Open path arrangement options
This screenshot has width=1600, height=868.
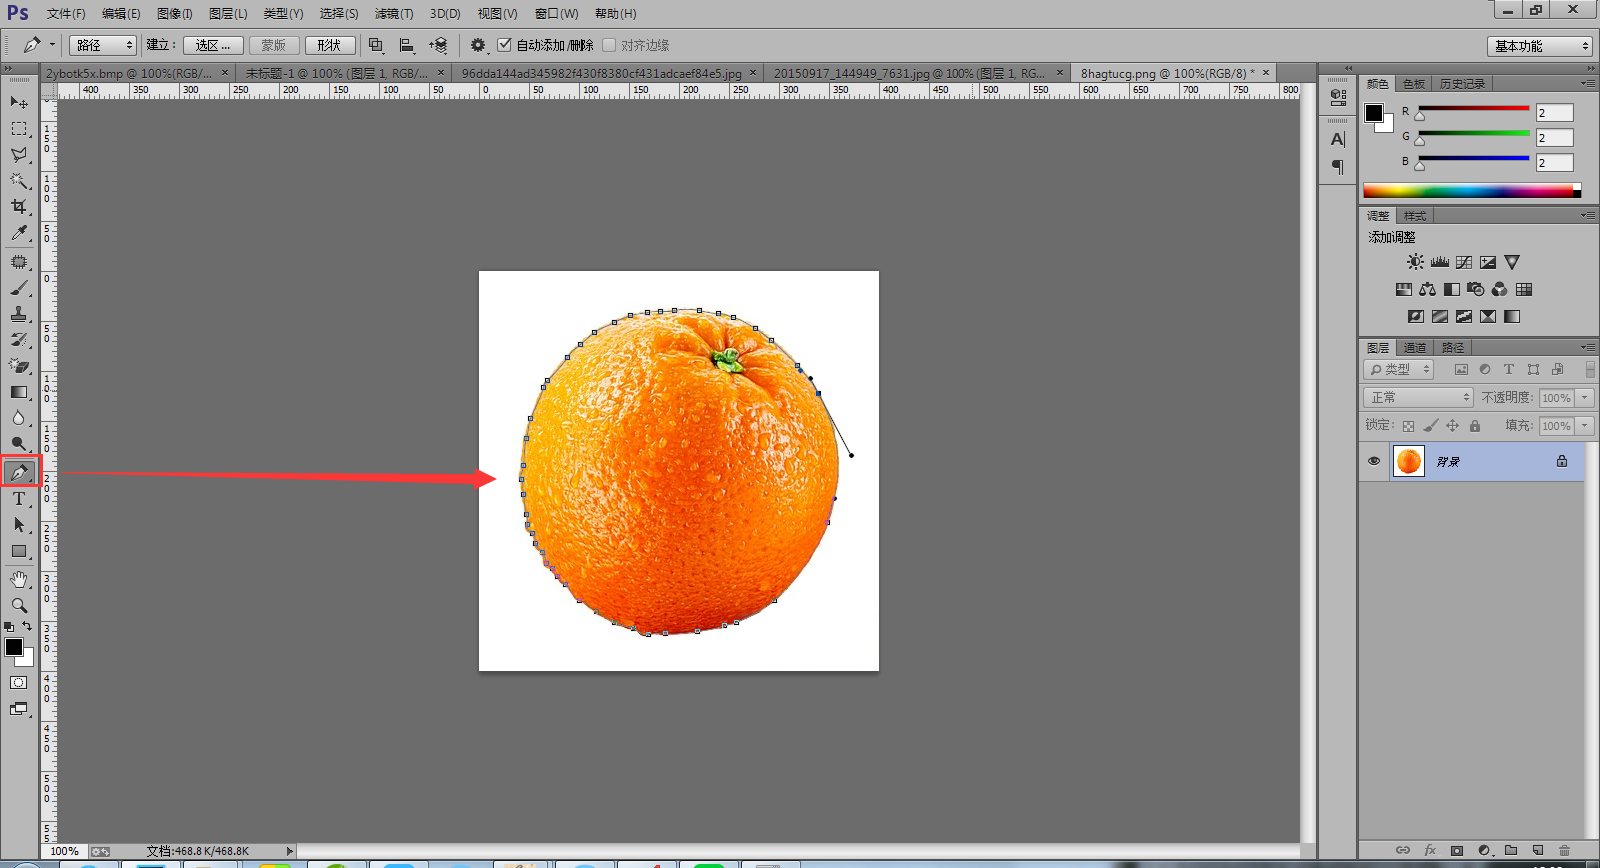[438, 45]
